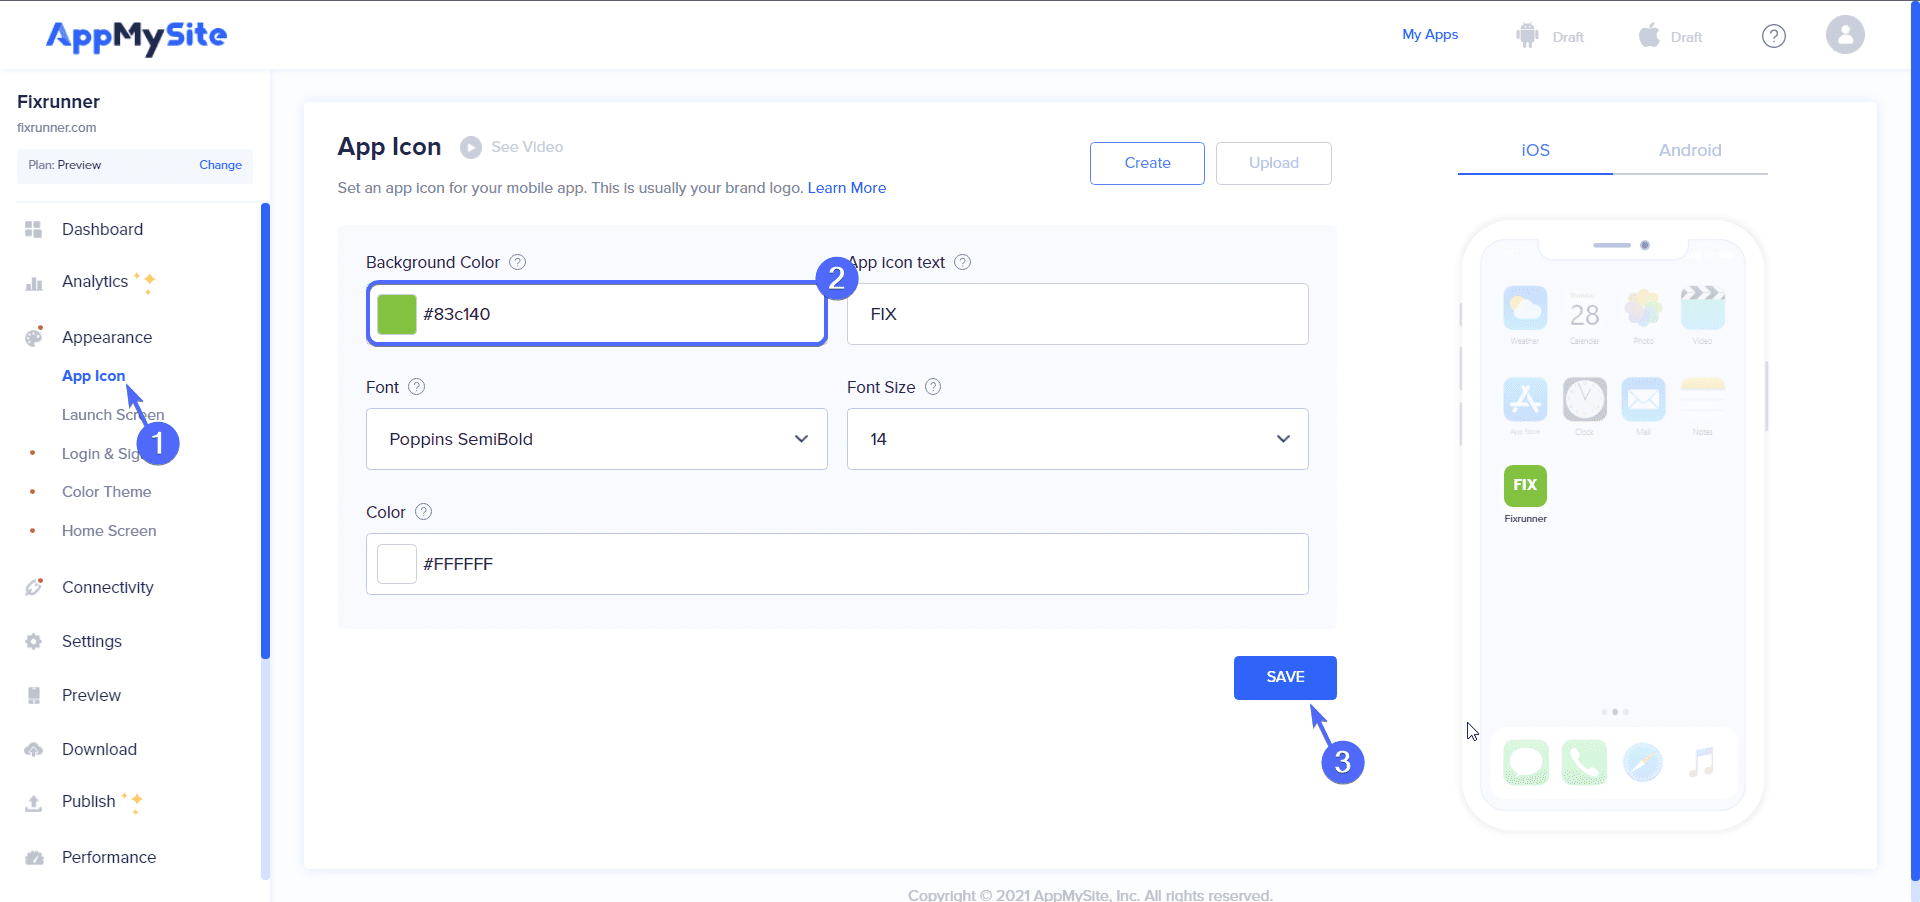
Task: Click the Photos icon in phone preview
Action: tap(1643, 309)
